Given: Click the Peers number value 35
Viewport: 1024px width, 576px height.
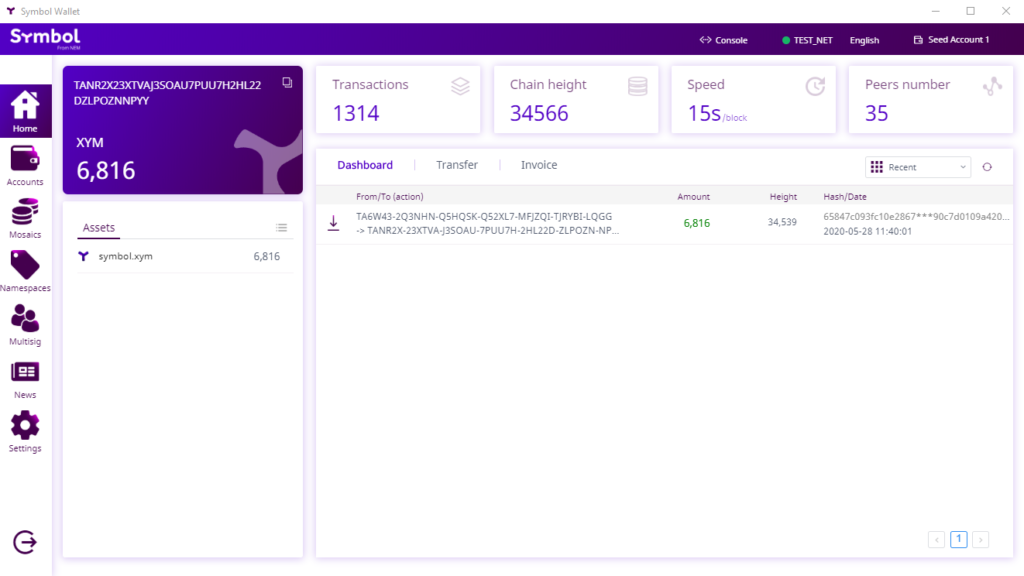Looking at the screenshot, I should tap(876, 114).
